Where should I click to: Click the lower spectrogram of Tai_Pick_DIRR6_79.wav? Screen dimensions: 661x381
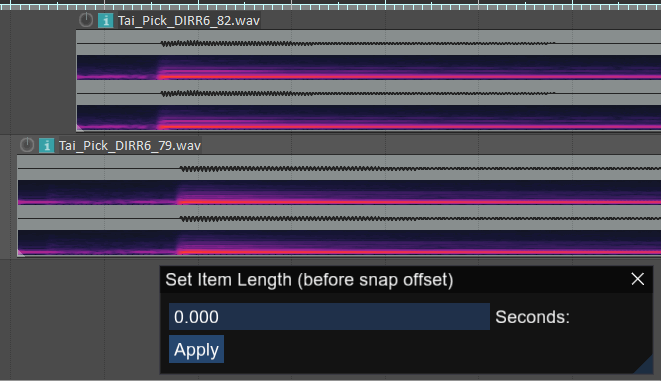339,242
